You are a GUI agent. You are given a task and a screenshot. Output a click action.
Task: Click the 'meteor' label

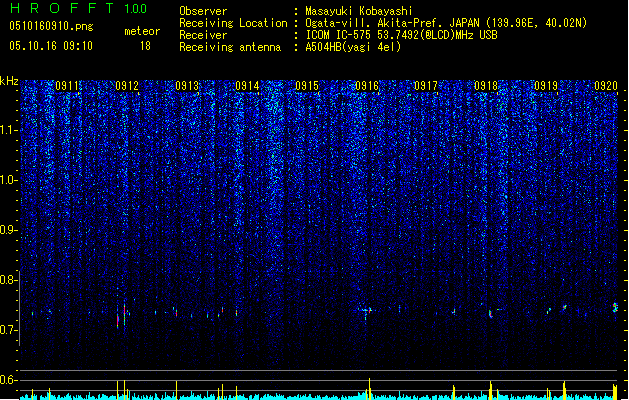(142, 31)
